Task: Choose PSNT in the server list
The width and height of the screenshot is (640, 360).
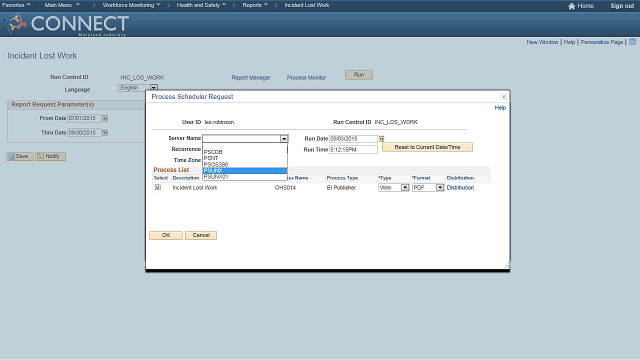Action: pyautogui.click(x=245, y=158)
